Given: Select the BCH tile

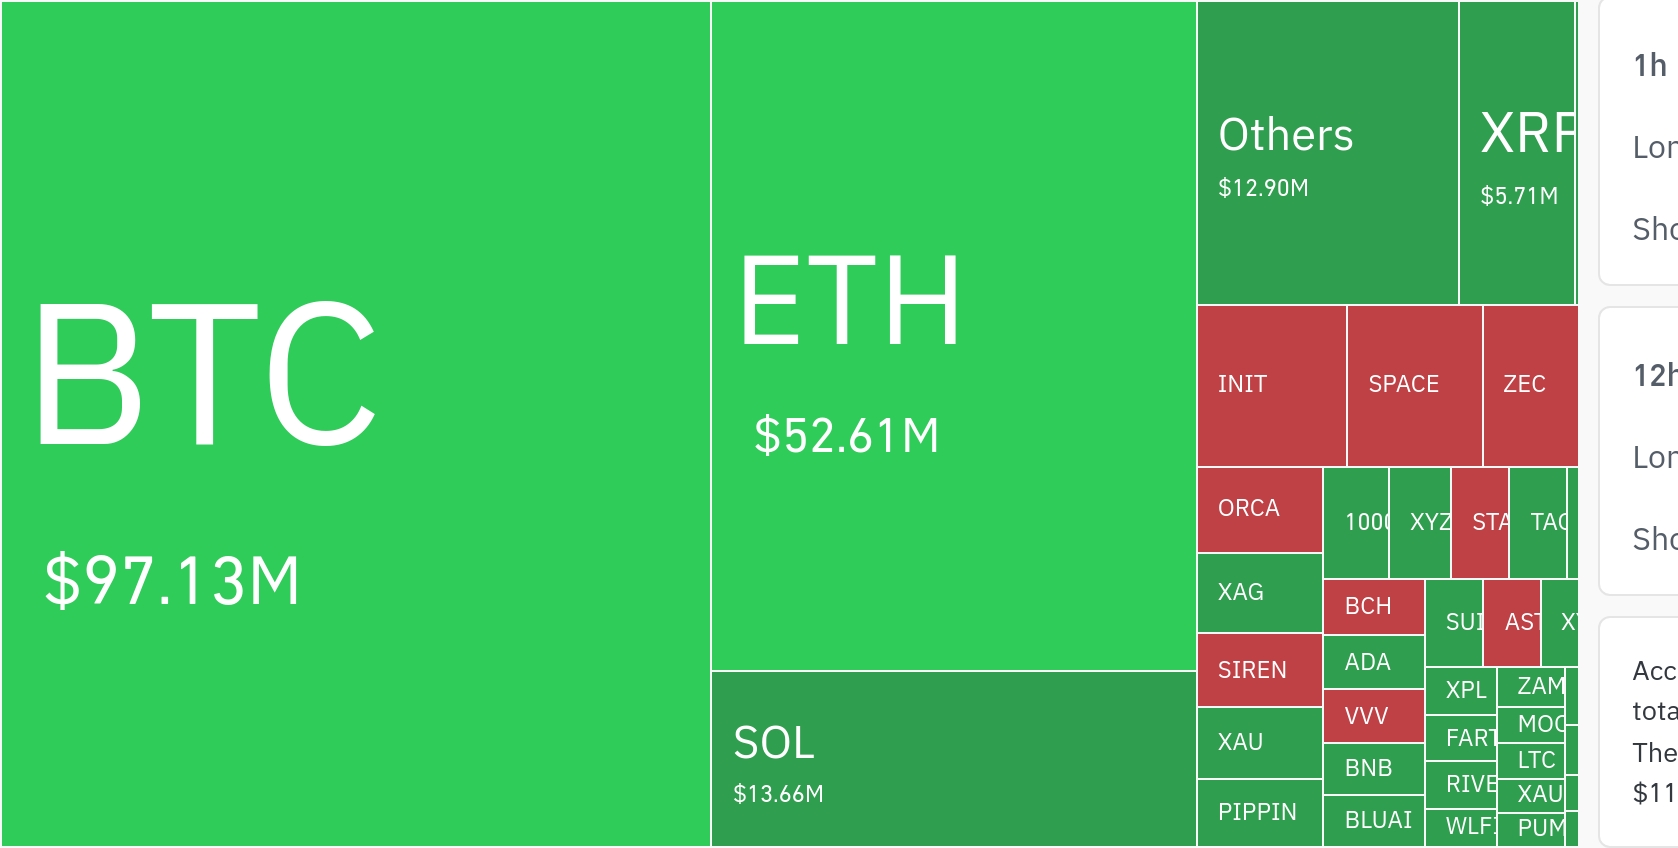Looking at the screenshot, I should coord(1373,606).
